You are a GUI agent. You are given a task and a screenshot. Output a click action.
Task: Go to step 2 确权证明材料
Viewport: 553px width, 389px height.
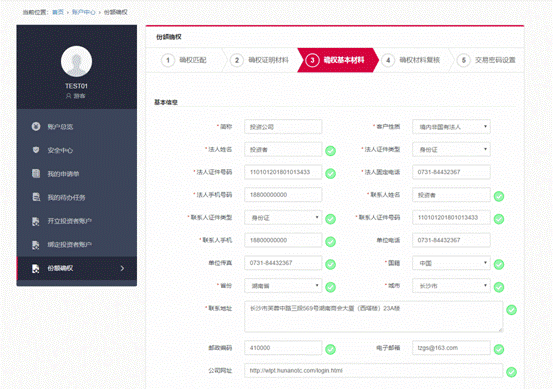point(260,60)
